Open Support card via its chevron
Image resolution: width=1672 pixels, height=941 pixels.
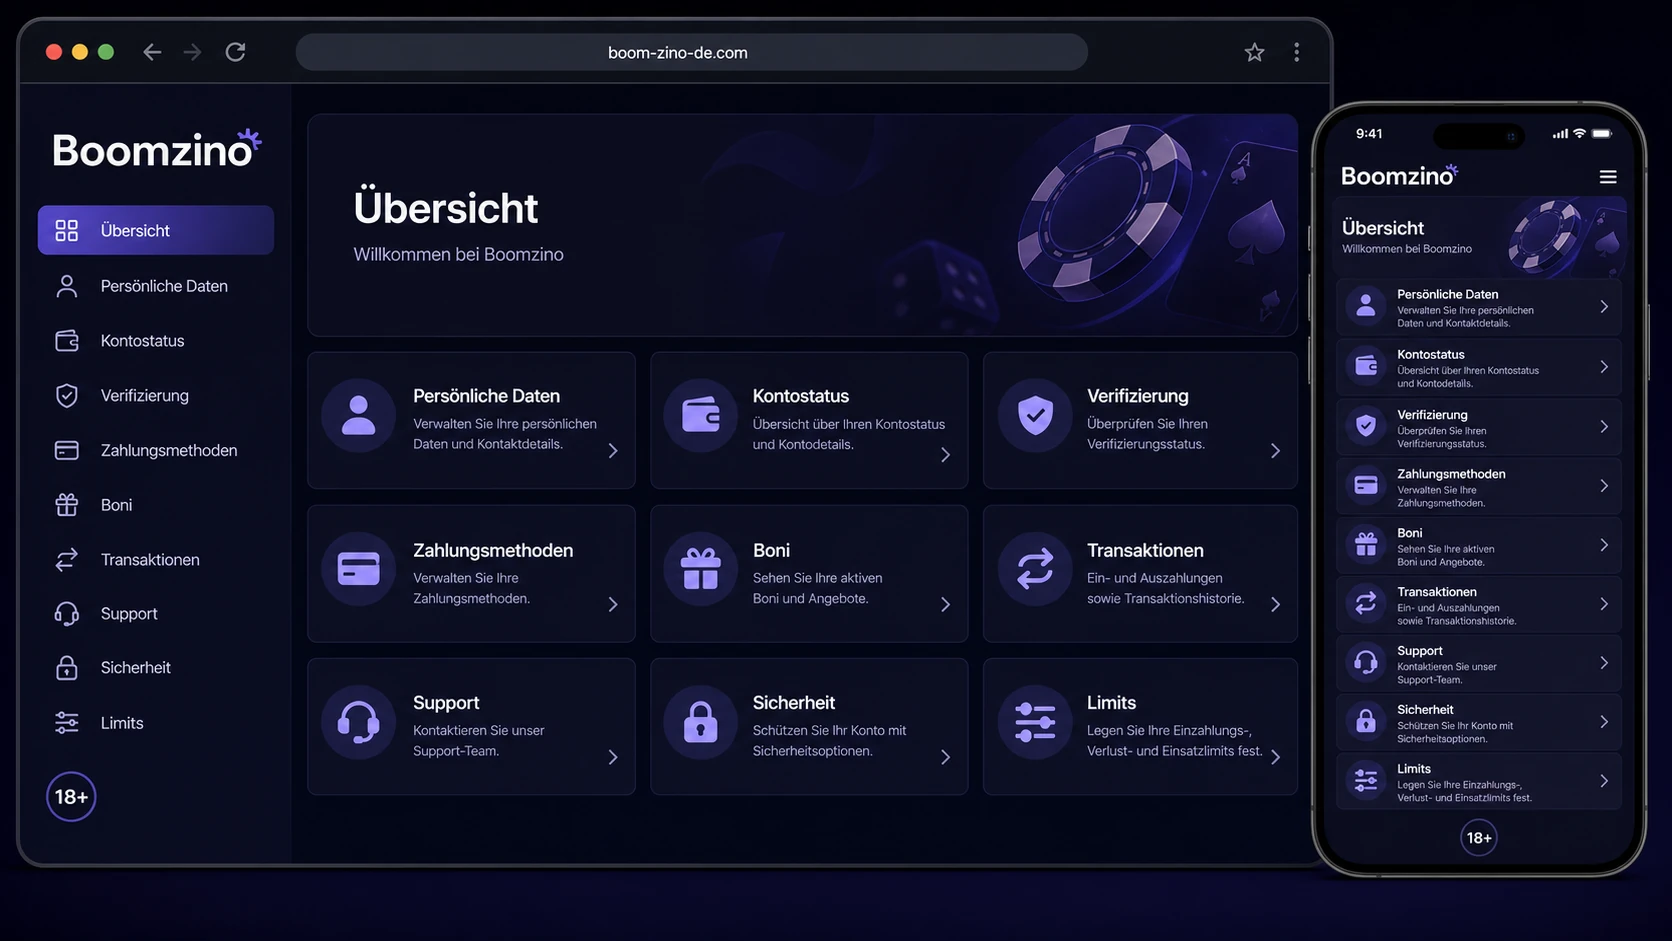[x=613, y=757]
